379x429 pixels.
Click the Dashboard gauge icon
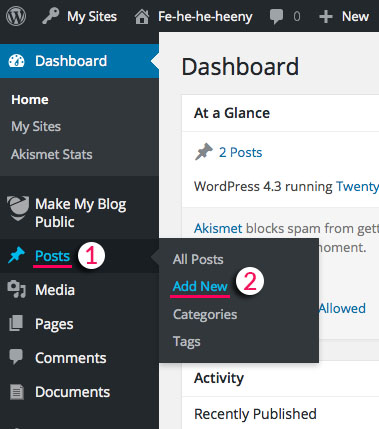[x=16, y=61]
